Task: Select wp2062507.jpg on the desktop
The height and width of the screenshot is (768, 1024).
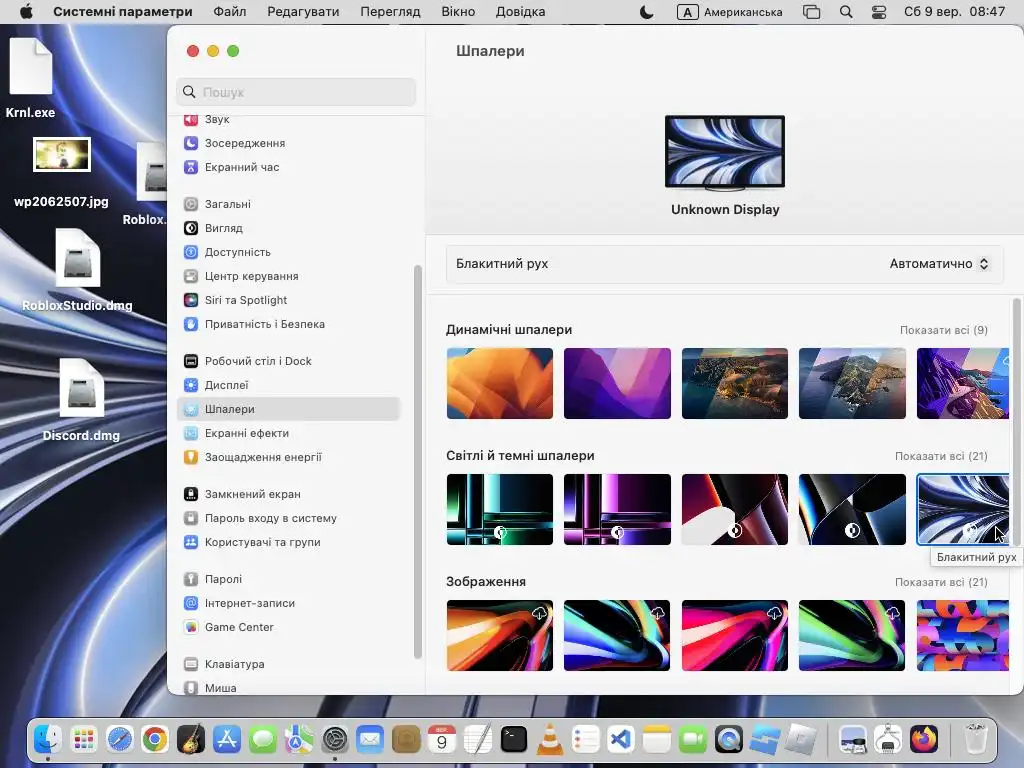Action: pos(61,172)
